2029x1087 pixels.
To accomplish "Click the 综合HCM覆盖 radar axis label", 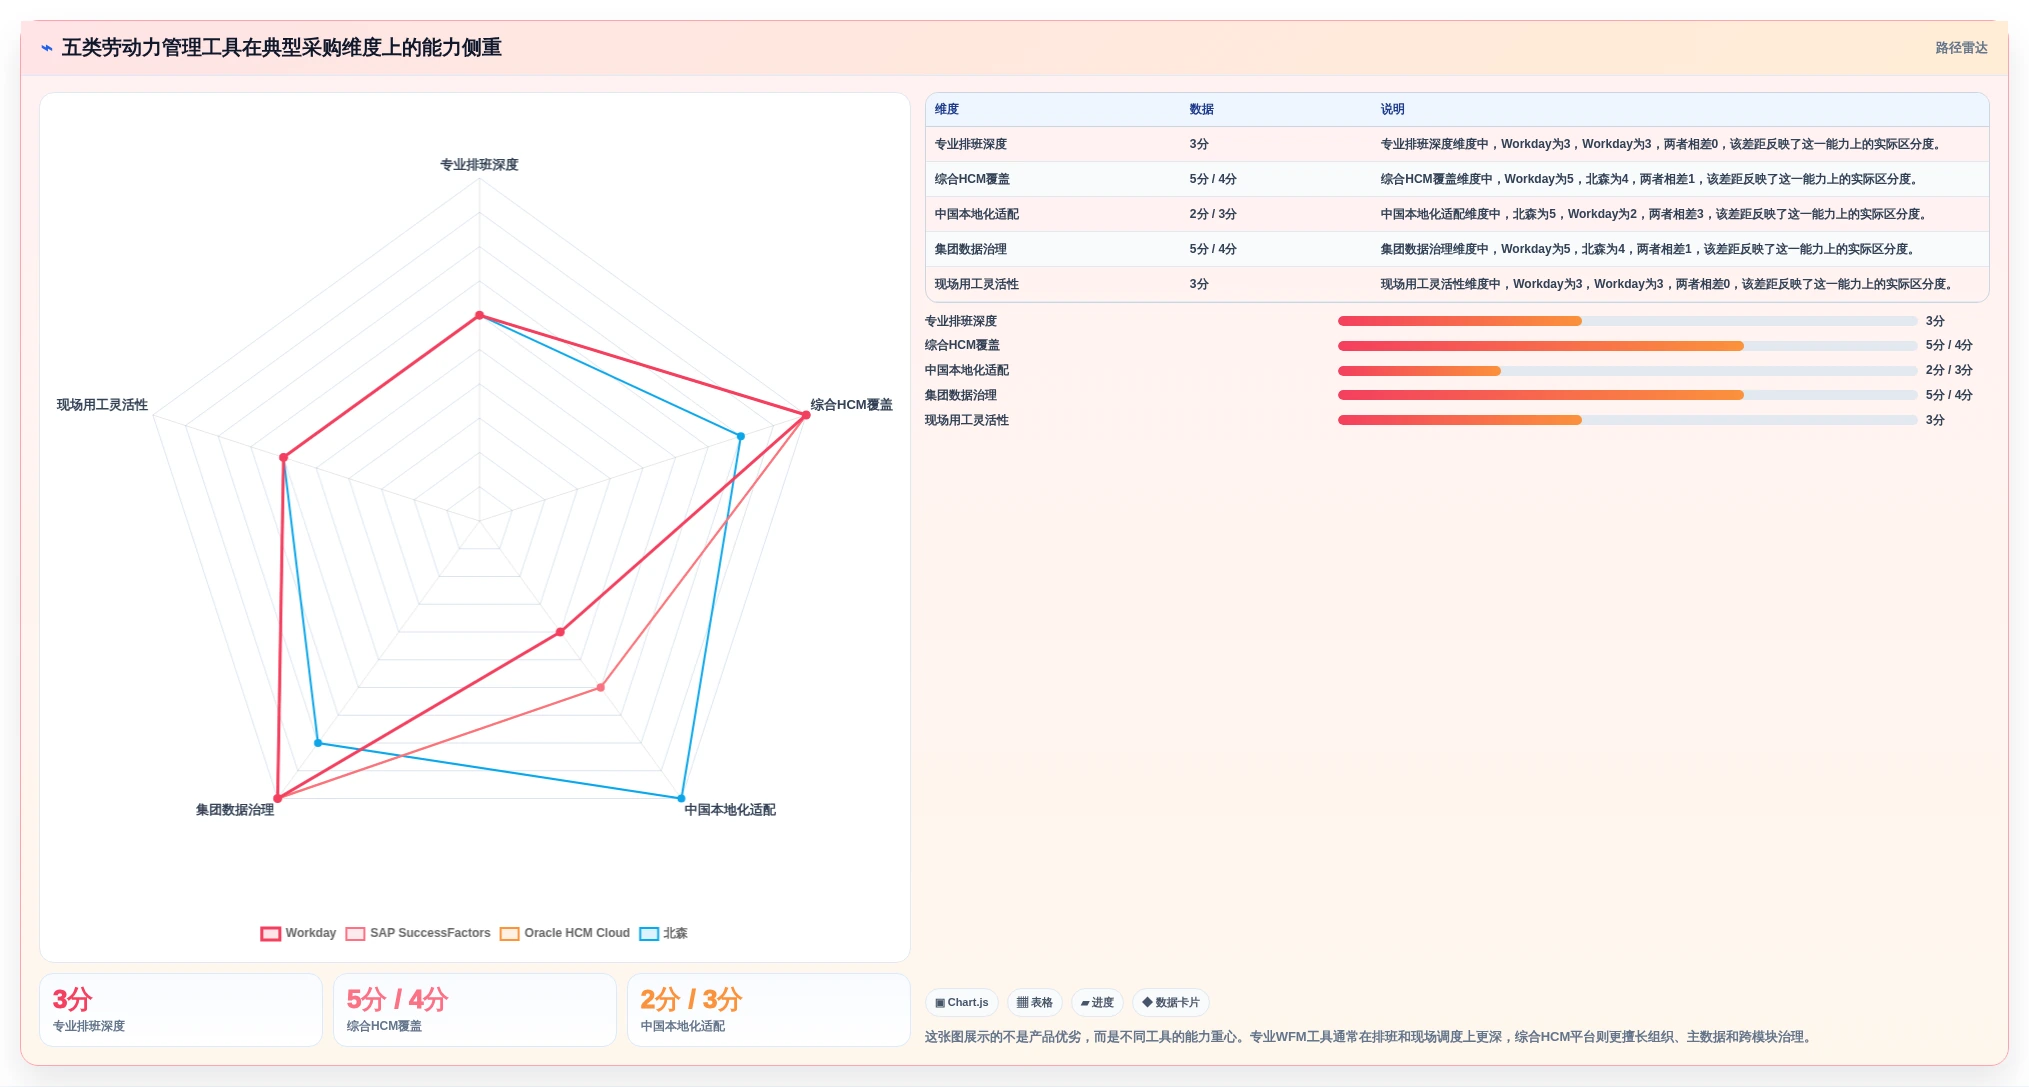I will coord(851,405).
